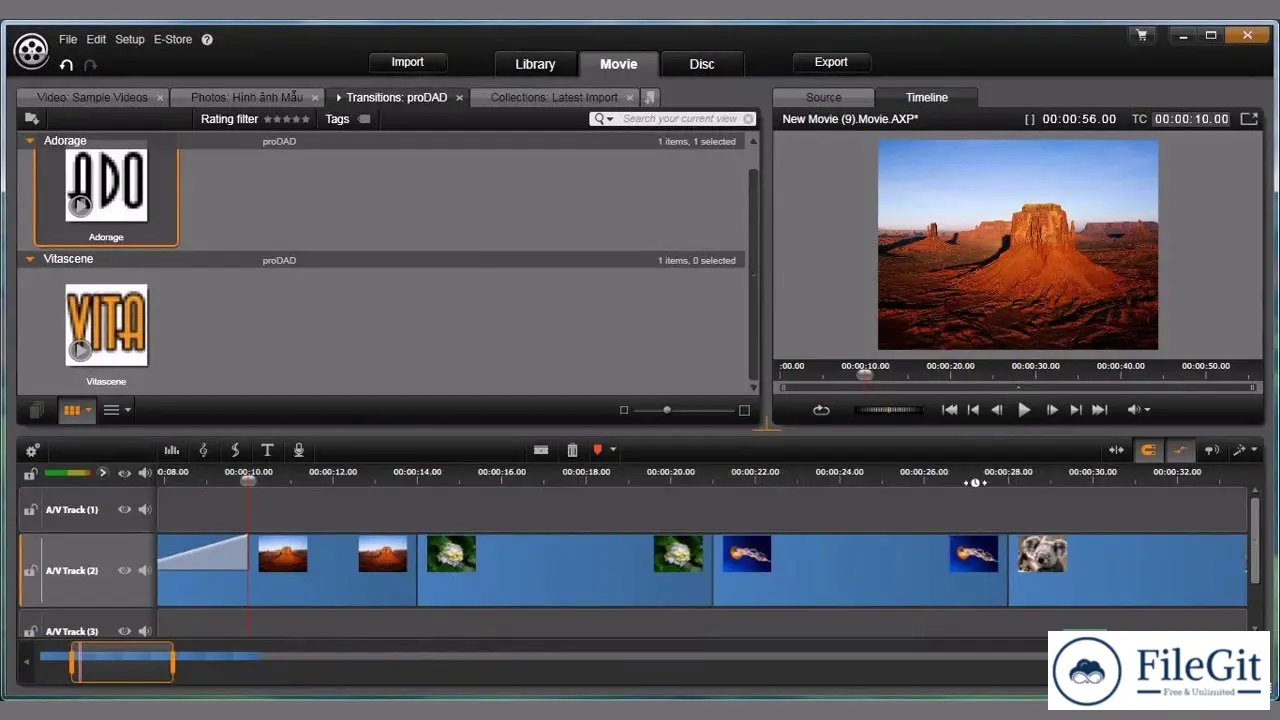Open Collections: Latest Import tab
The image size is (1280, 720).
pyautogui.click(x=554, y=97)
